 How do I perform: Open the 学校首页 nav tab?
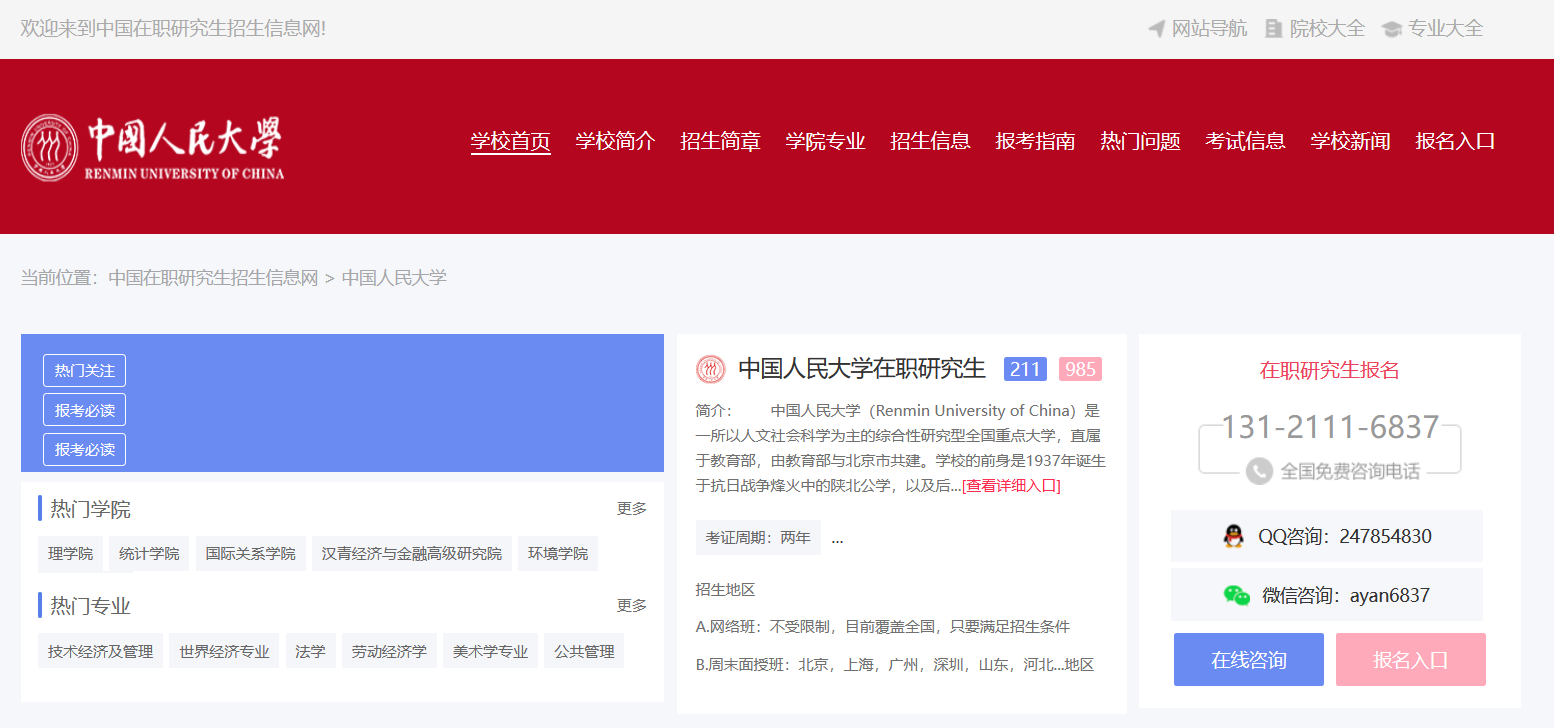tap(511, 141)
